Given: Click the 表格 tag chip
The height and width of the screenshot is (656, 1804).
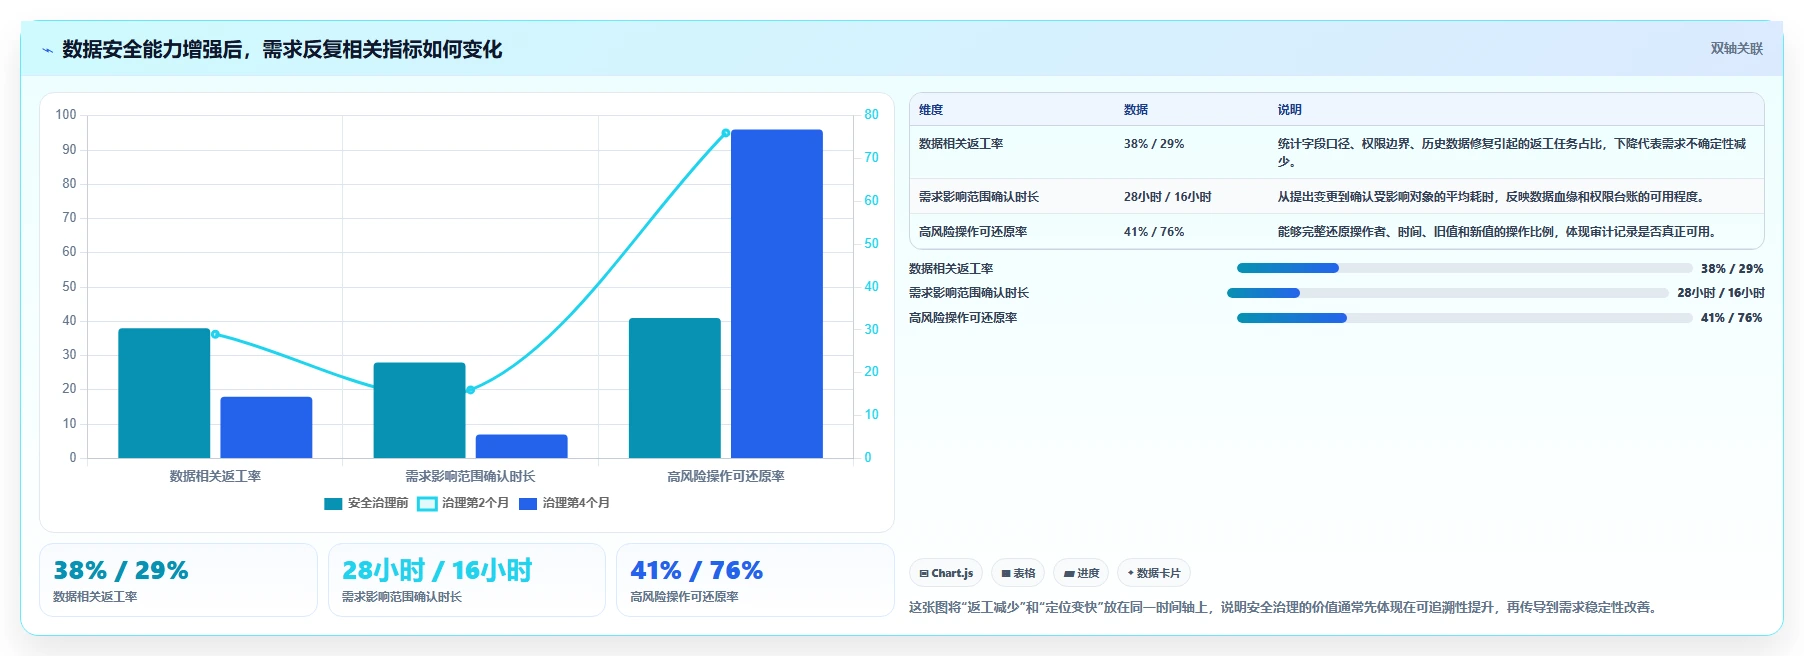Looking at the screenshot, I should pos(1018,573).
